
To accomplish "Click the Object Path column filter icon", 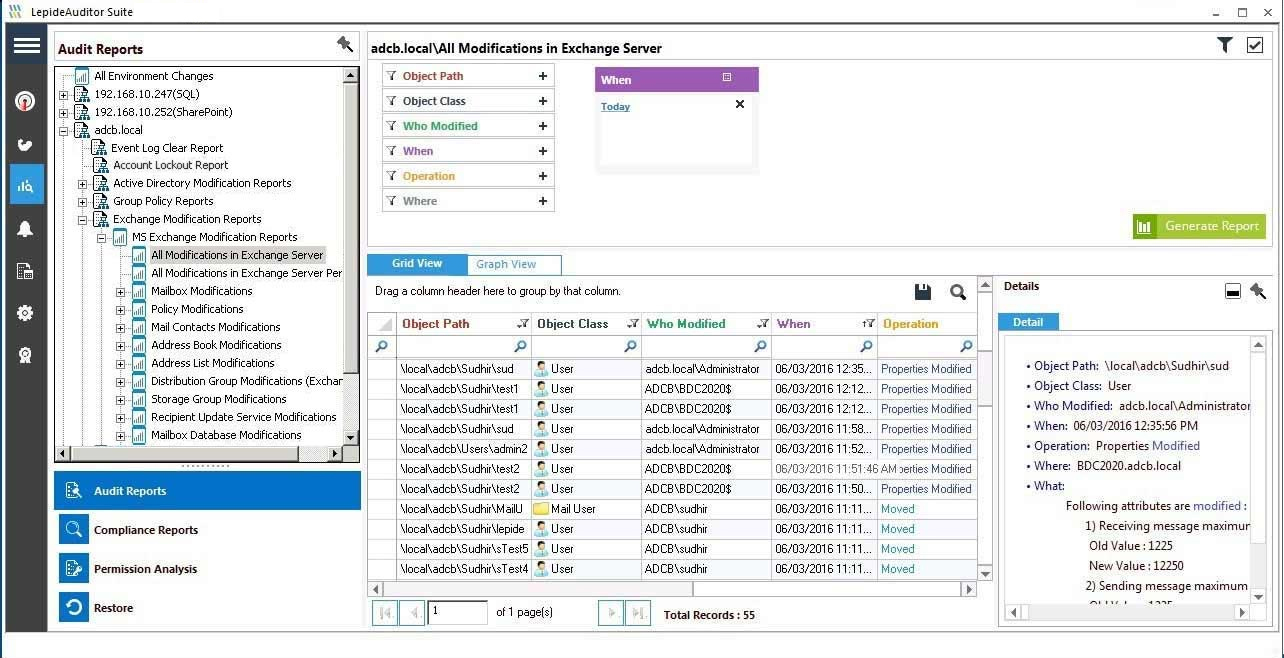I will tap(522, 324).
